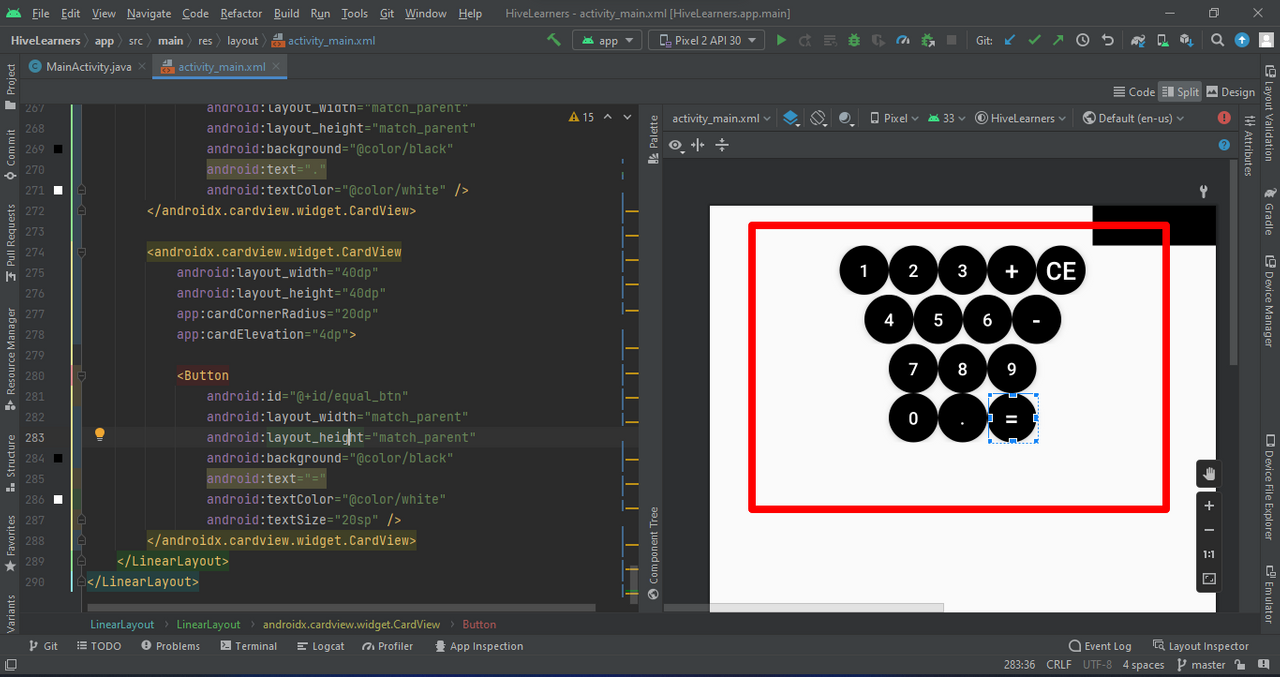The image size is (1280, 677).
Task: Open the Tools menu
Action: coord(354,13)
